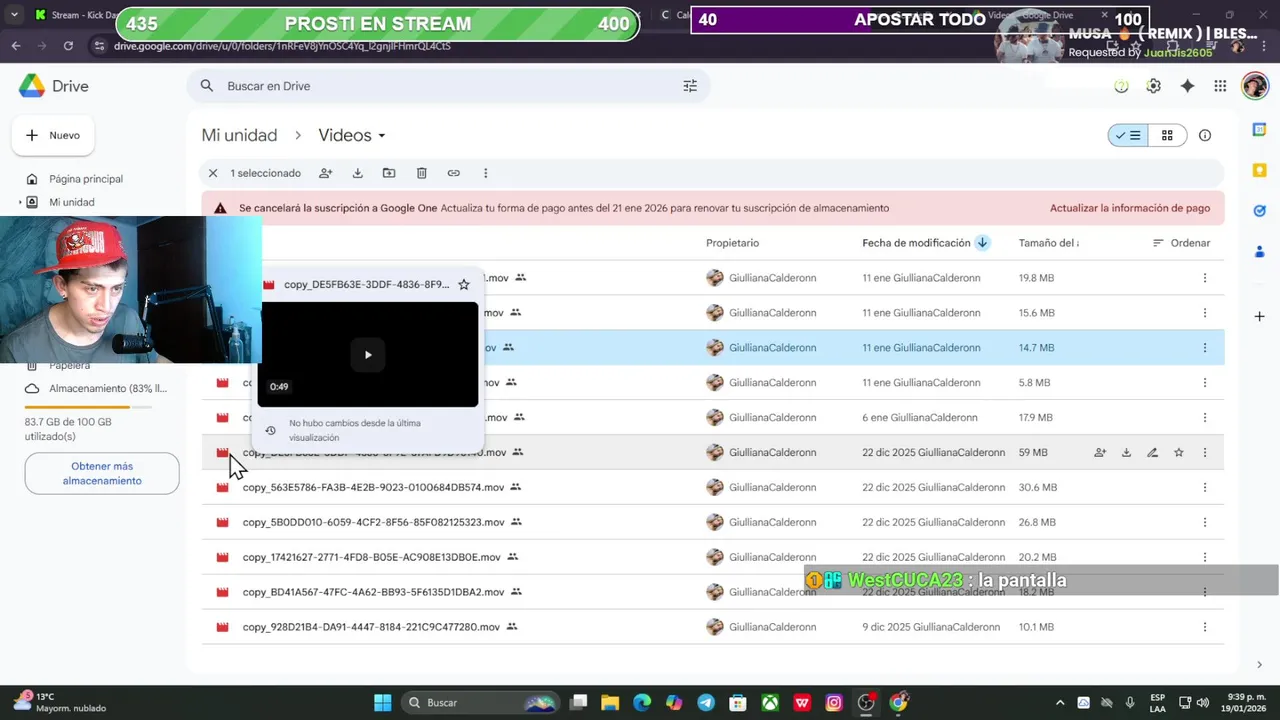Screen dimensions: 1280x720
Task: Go to Mi unidad breadcrumb
Action: 239,136
